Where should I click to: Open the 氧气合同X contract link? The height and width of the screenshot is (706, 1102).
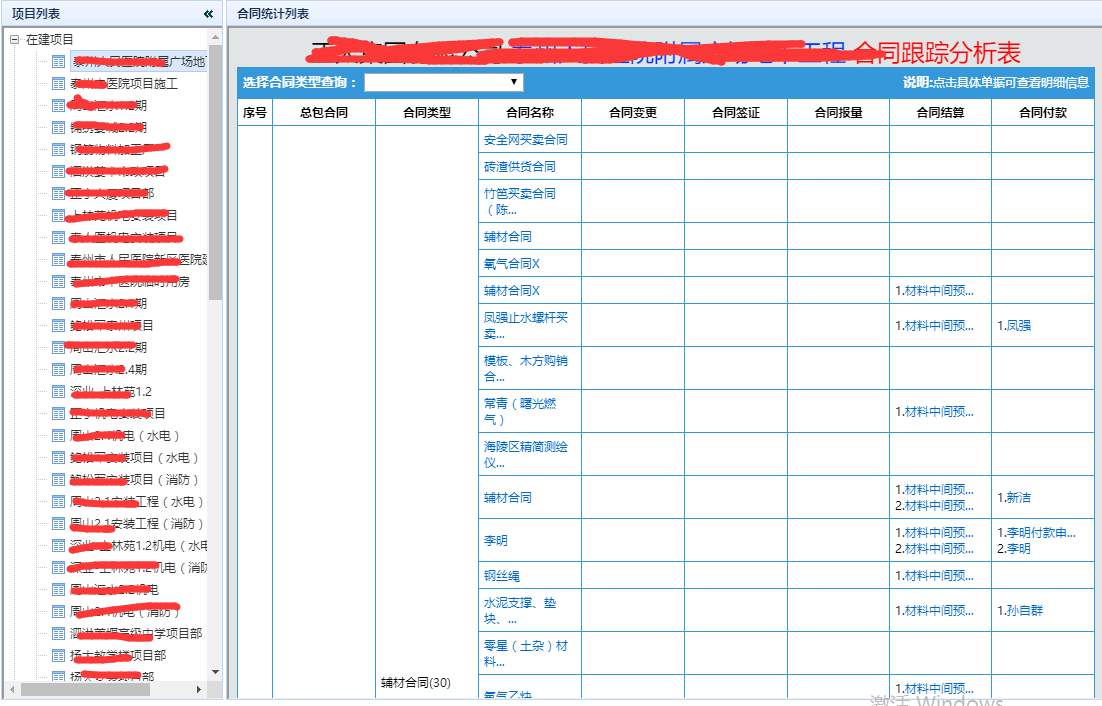(512, 263)
